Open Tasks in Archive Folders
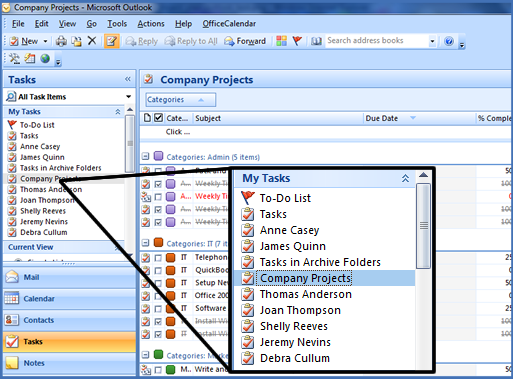 pyautogui.click(x=61, y=168)
